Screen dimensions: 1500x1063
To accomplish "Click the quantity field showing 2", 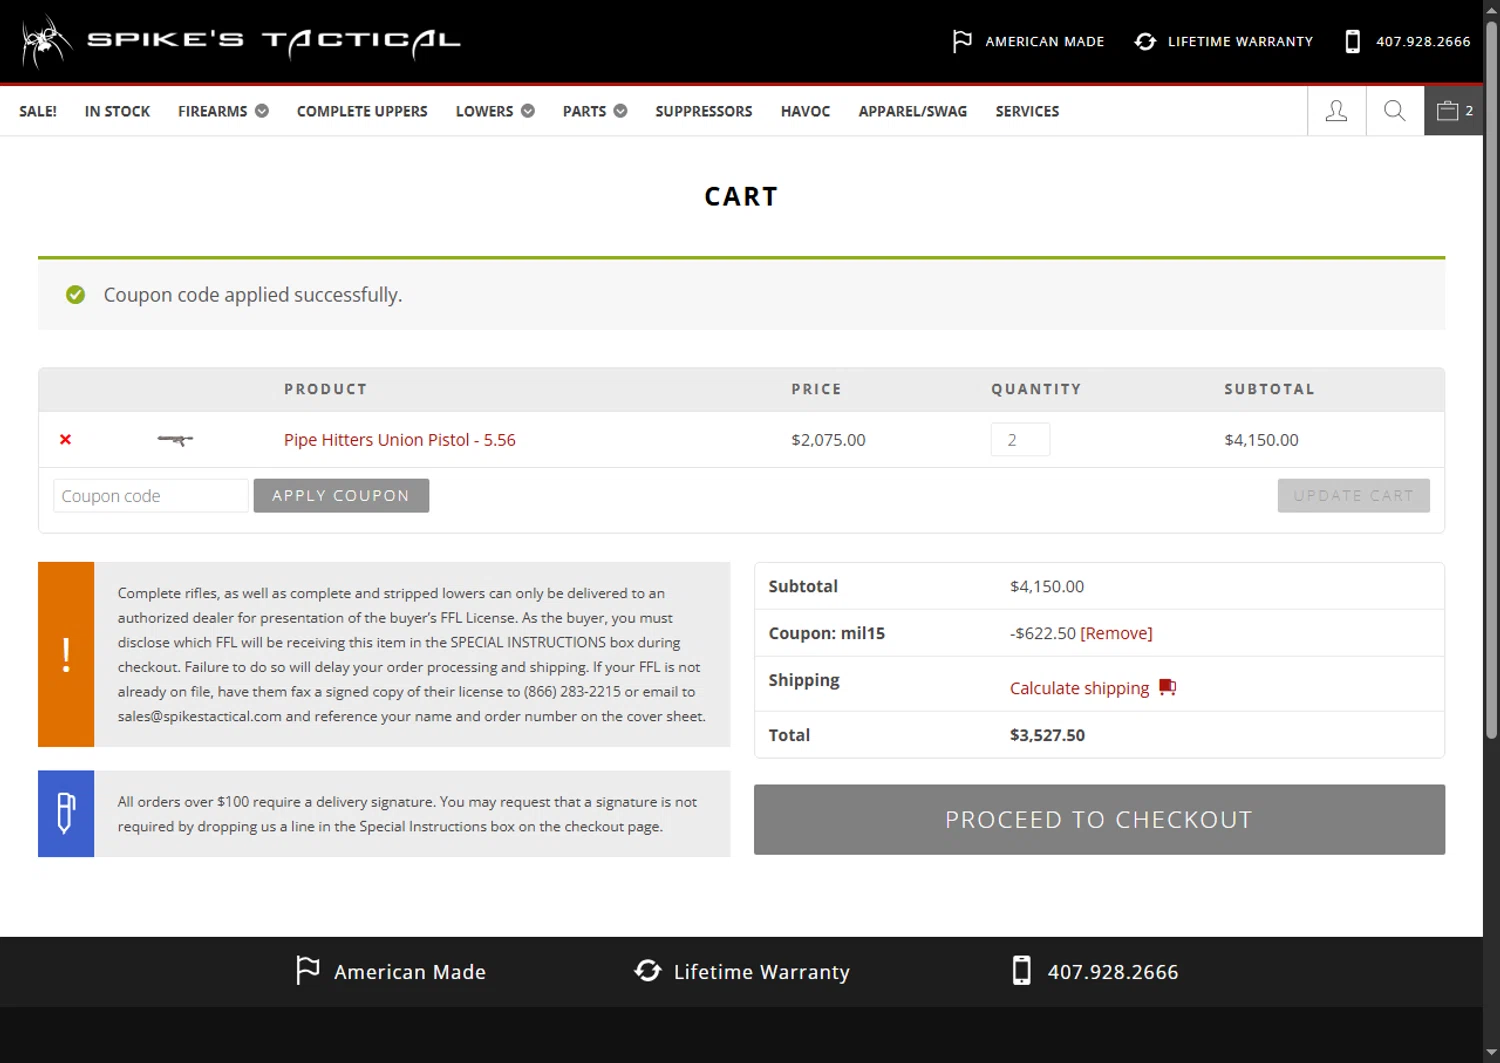I will (x=1020, y=440).
